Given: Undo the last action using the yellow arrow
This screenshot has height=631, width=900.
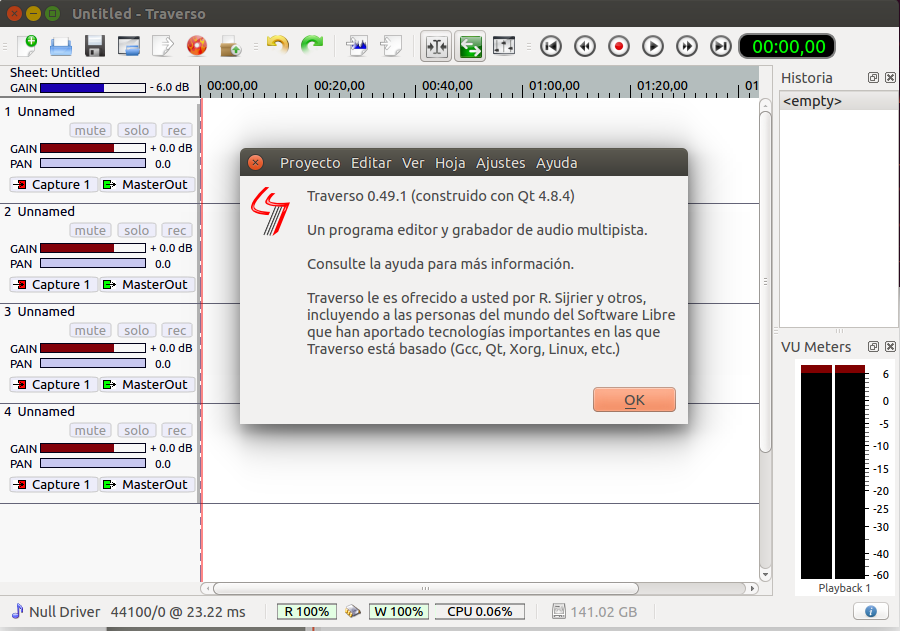Looking at the screenshot, I should [x=278, y=45].
